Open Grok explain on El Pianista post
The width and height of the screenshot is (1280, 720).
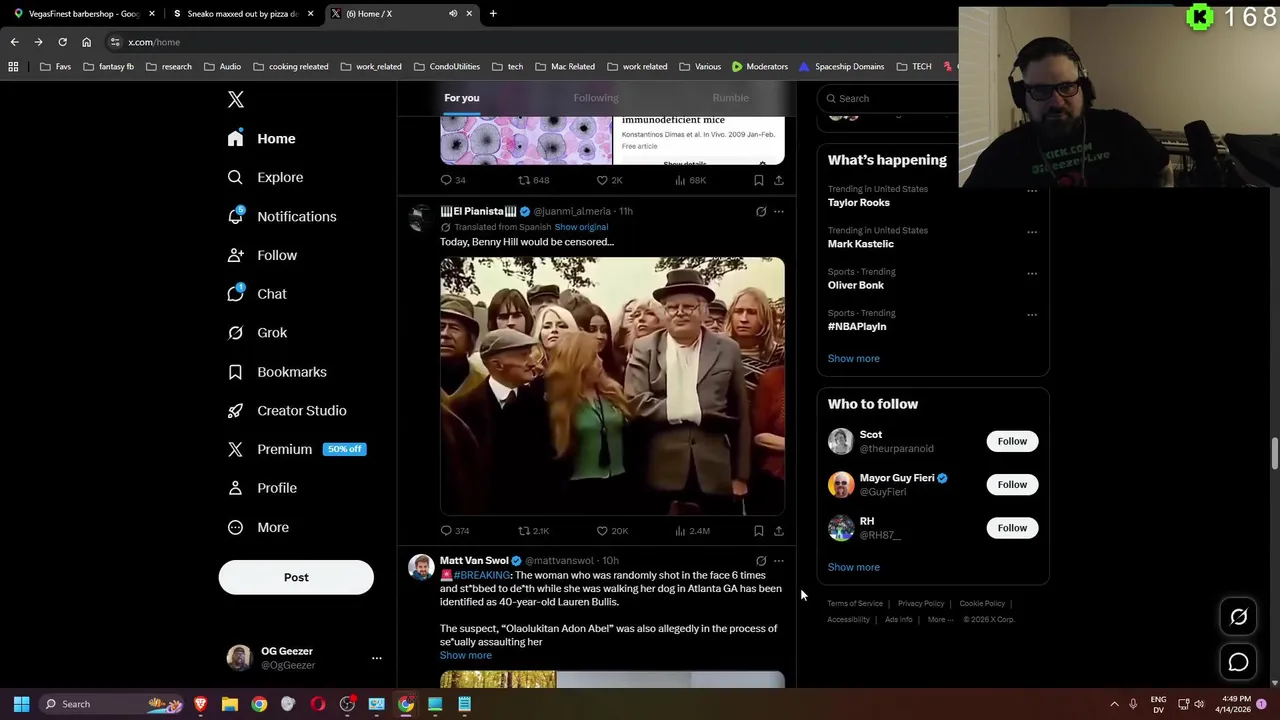761,212
